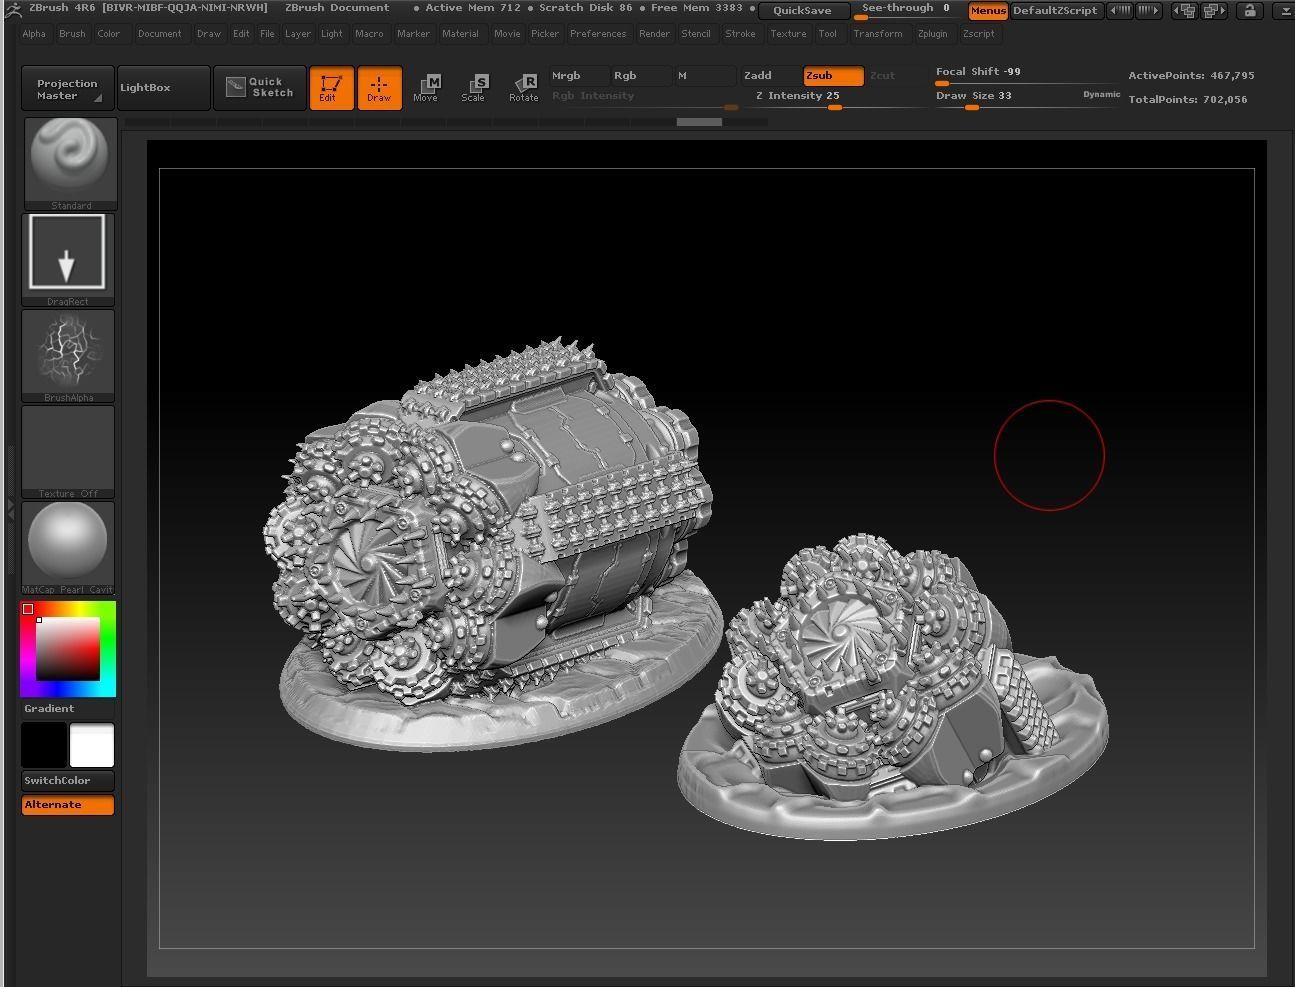Click the TotalPoints: 702,056 readout

(x=1188, y=100)
